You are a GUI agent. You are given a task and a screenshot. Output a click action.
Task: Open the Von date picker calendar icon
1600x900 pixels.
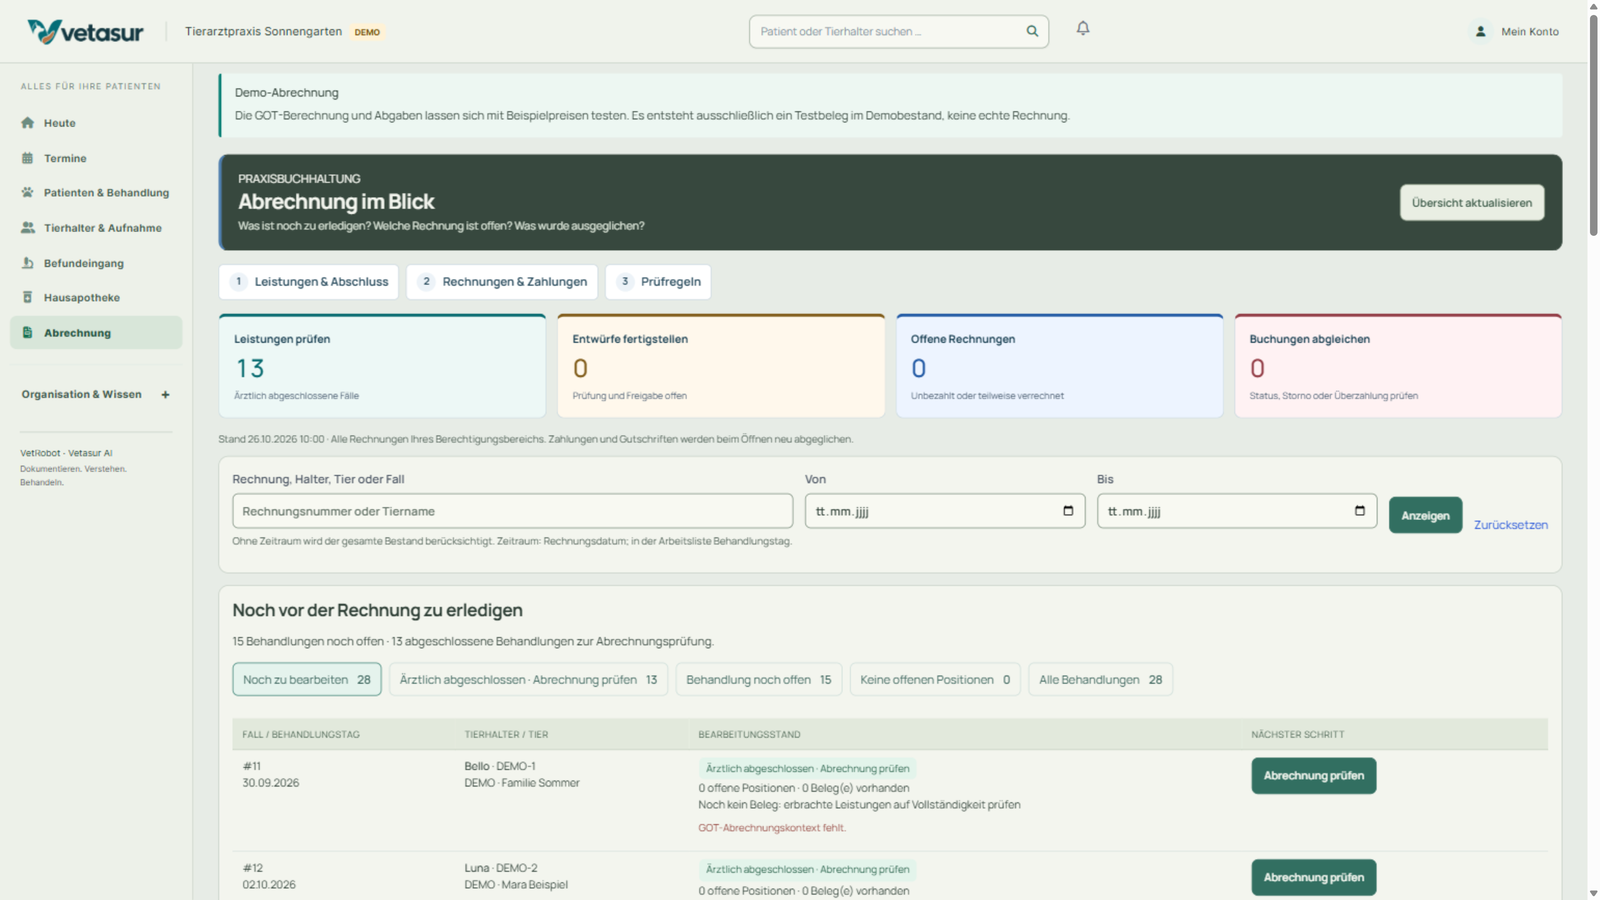tap(1068, 511)
